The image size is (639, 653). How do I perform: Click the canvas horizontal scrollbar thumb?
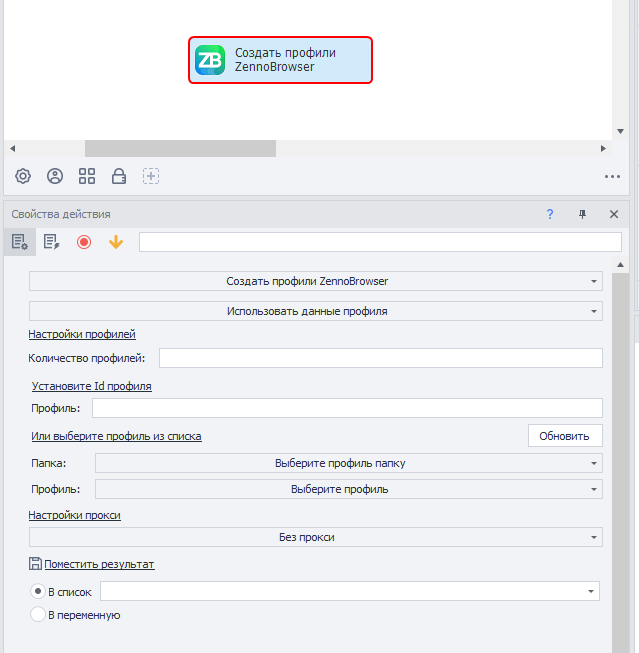pyautogui.click(x=180, y=148)
